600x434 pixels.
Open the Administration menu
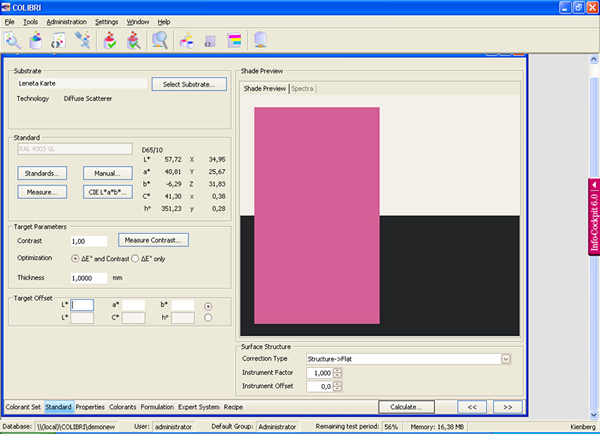66,21
